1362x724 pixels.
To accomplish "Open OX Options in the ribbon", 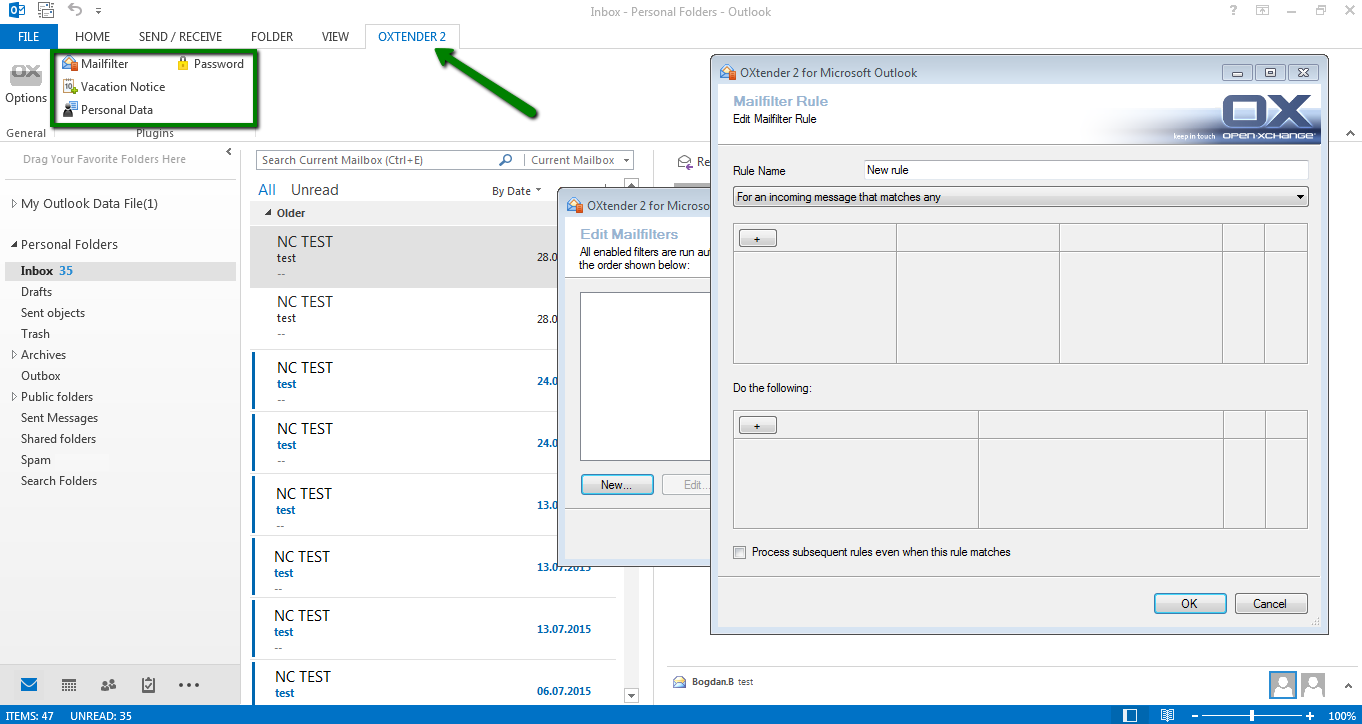I will coord(26,84).
